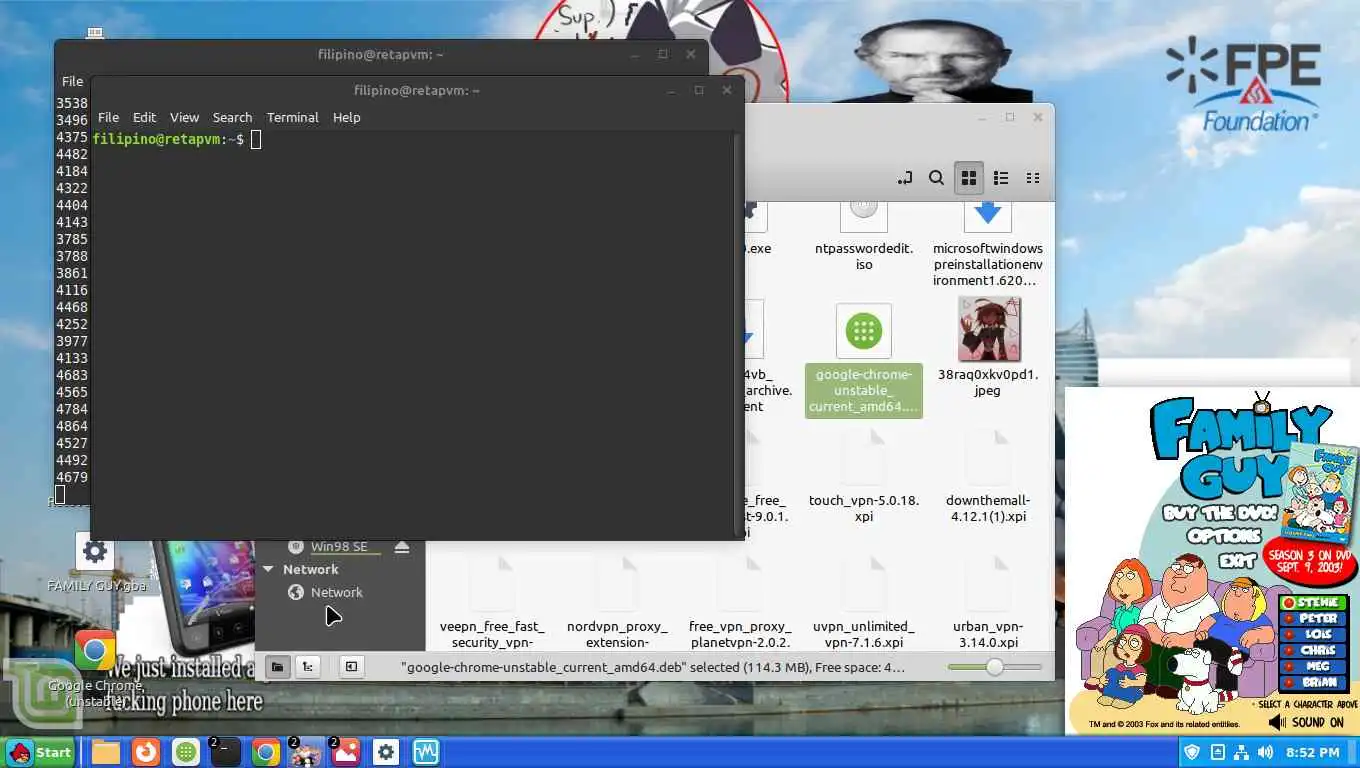Open the Edit menu in terminal
The image size is (1360, 768).
click(x=144, y=117)
